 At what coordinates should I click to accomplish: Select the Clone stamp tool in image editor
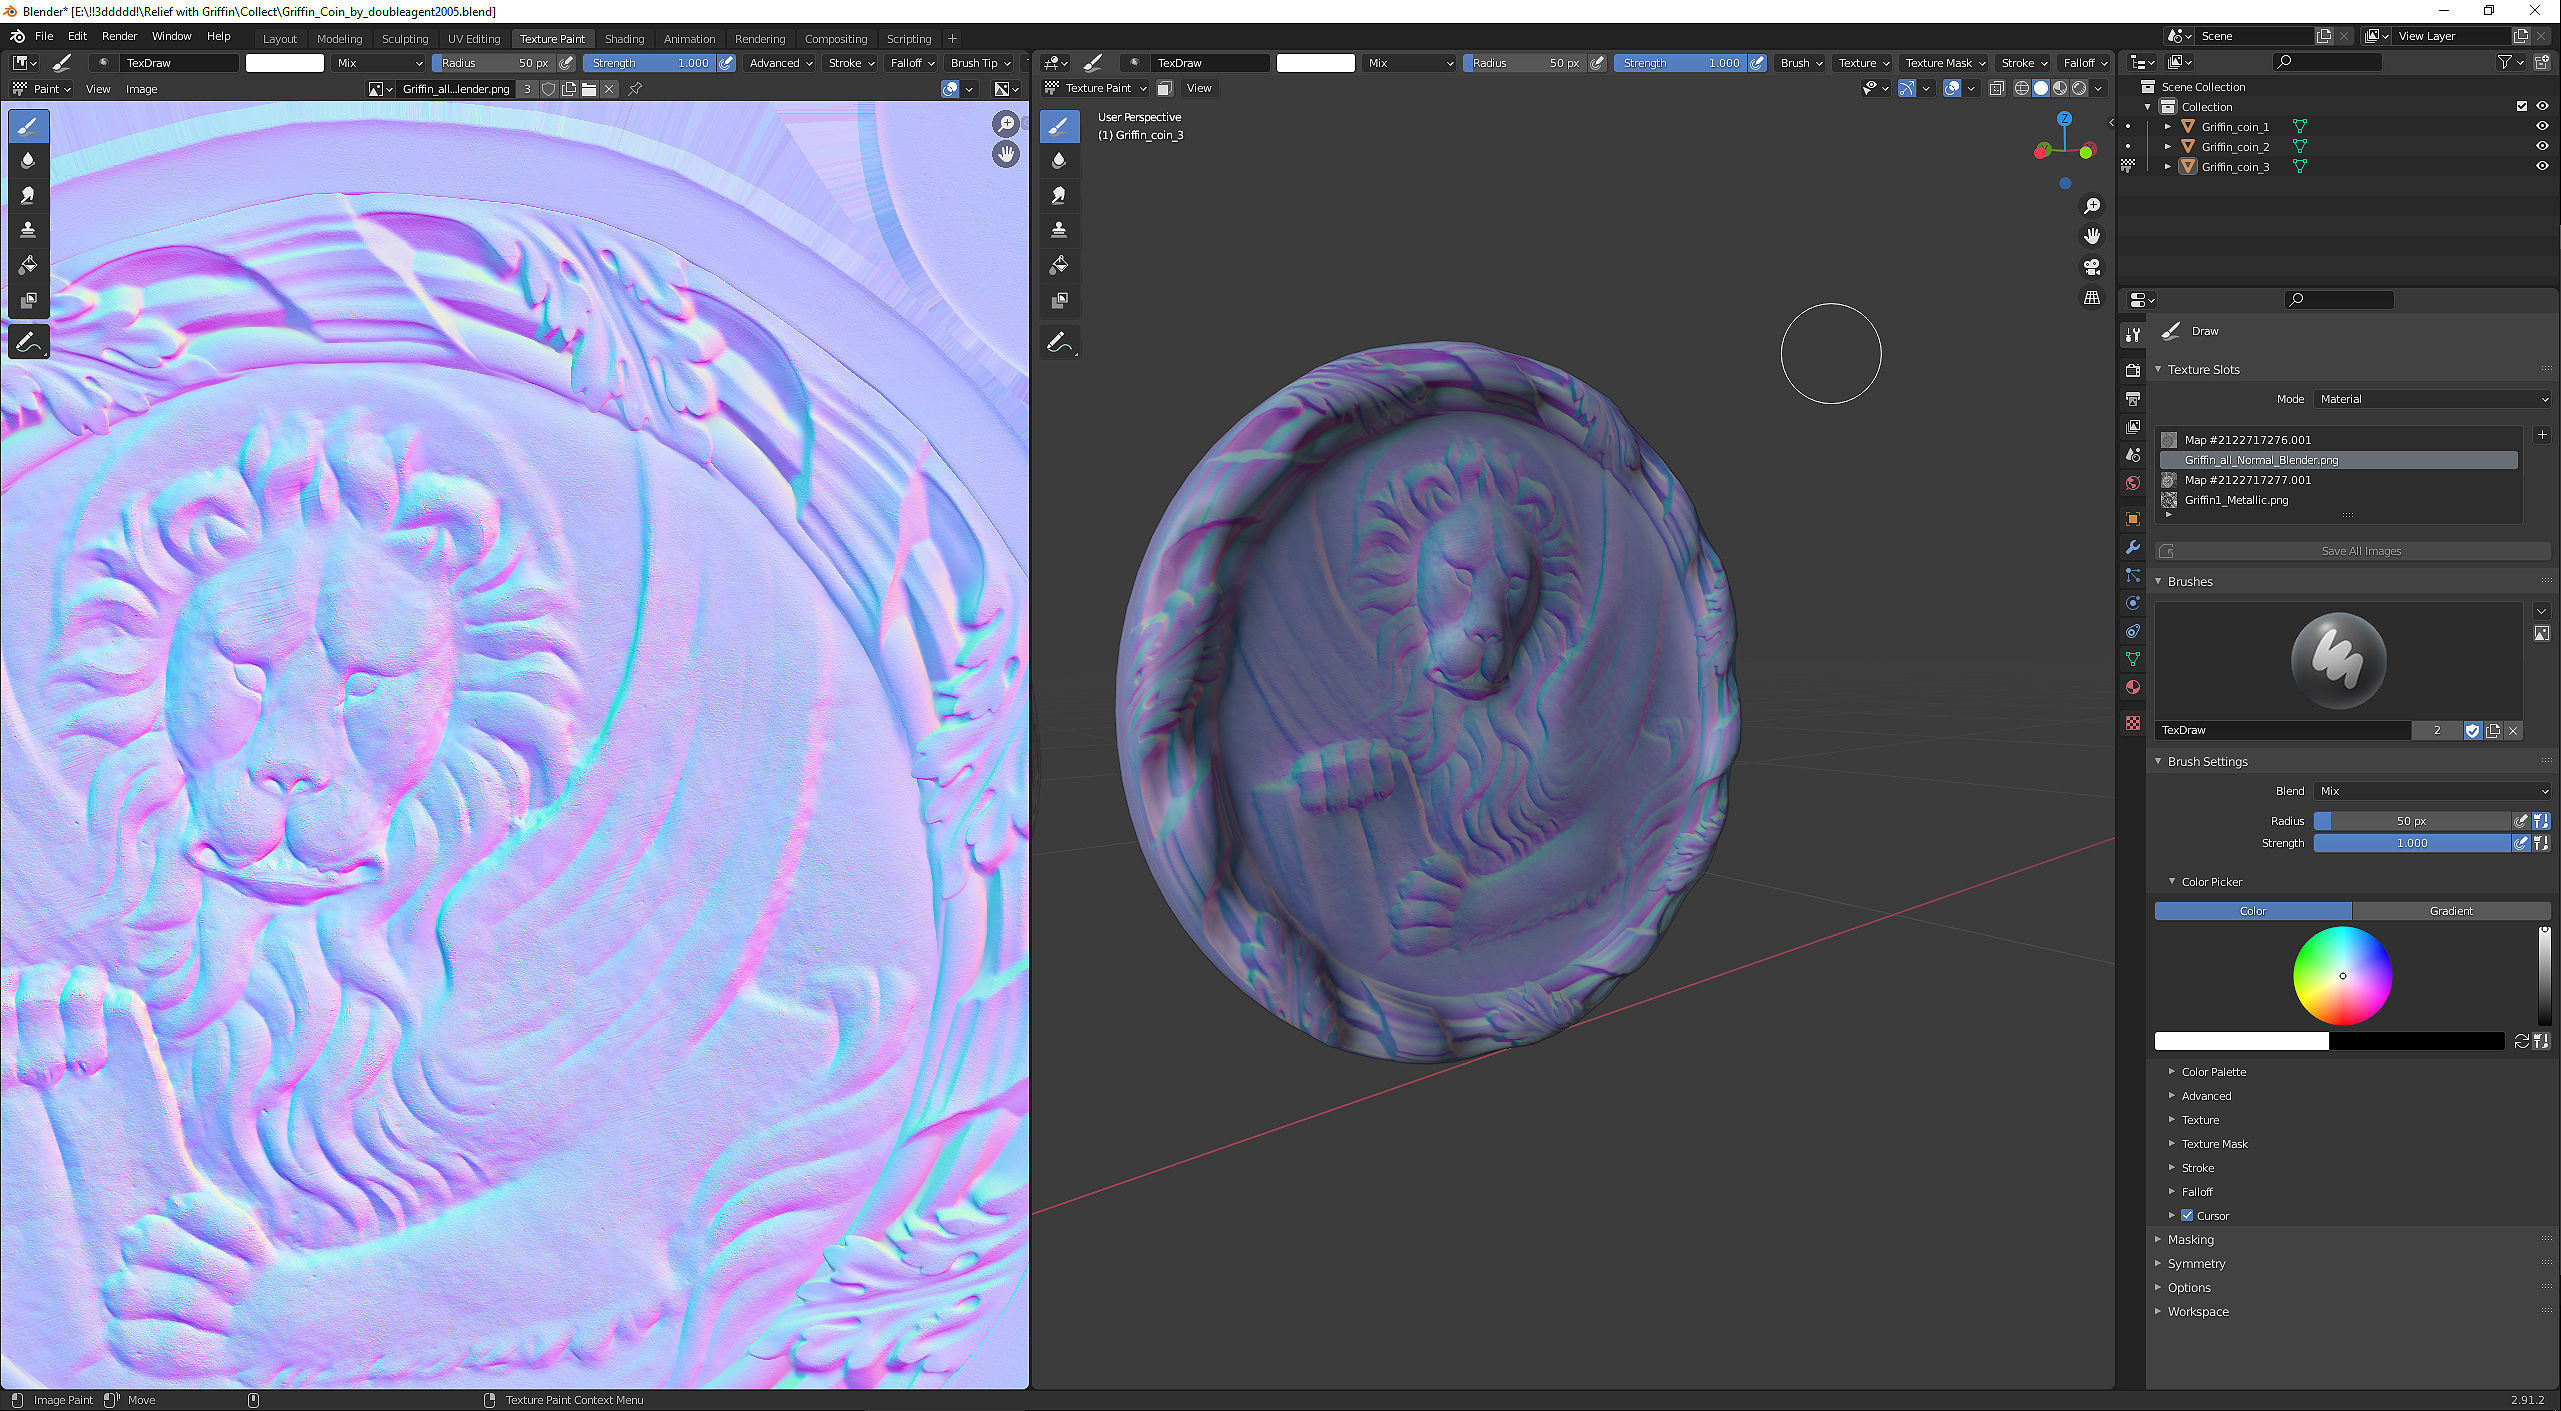(x=28, y=230)
